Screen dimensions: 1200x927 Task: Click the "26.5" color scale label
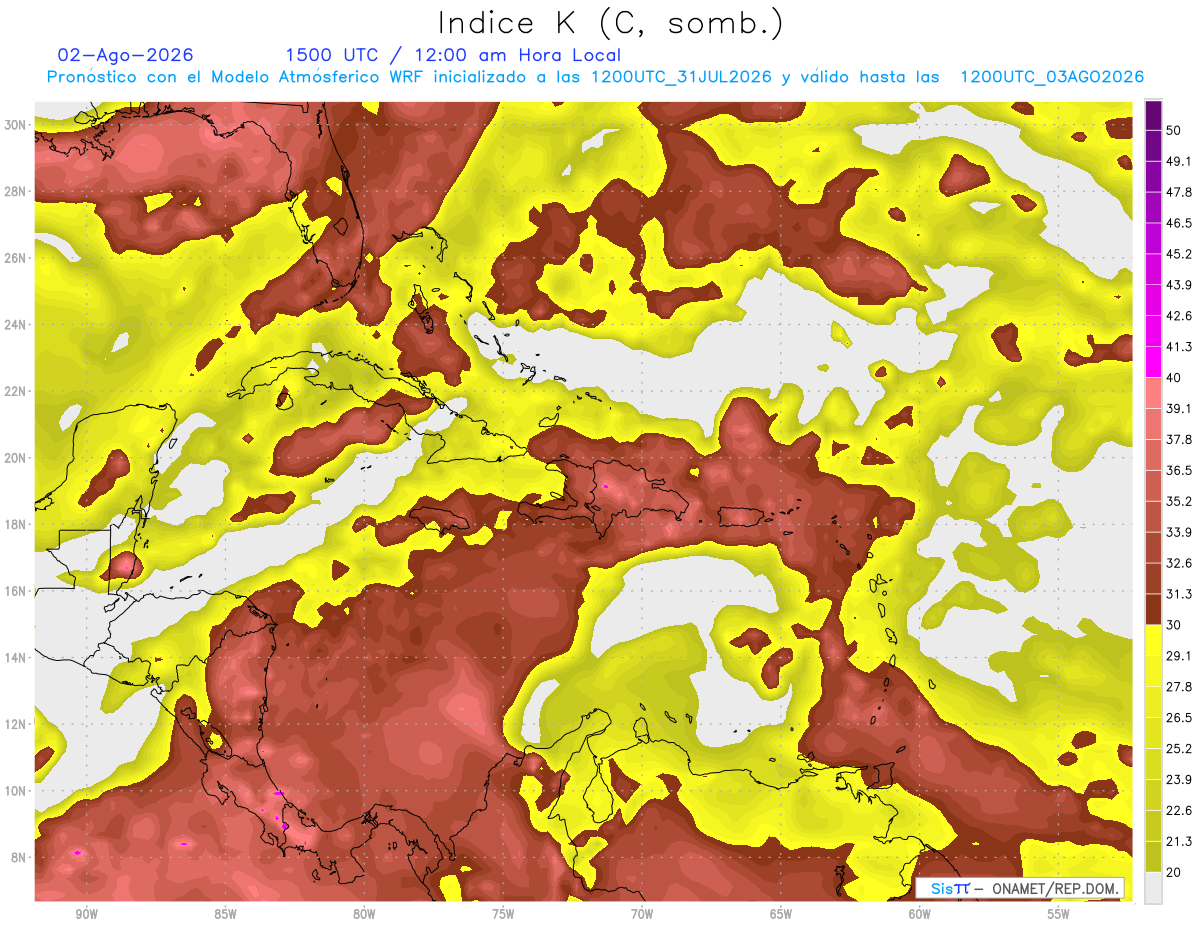[x=1179, y=718]
